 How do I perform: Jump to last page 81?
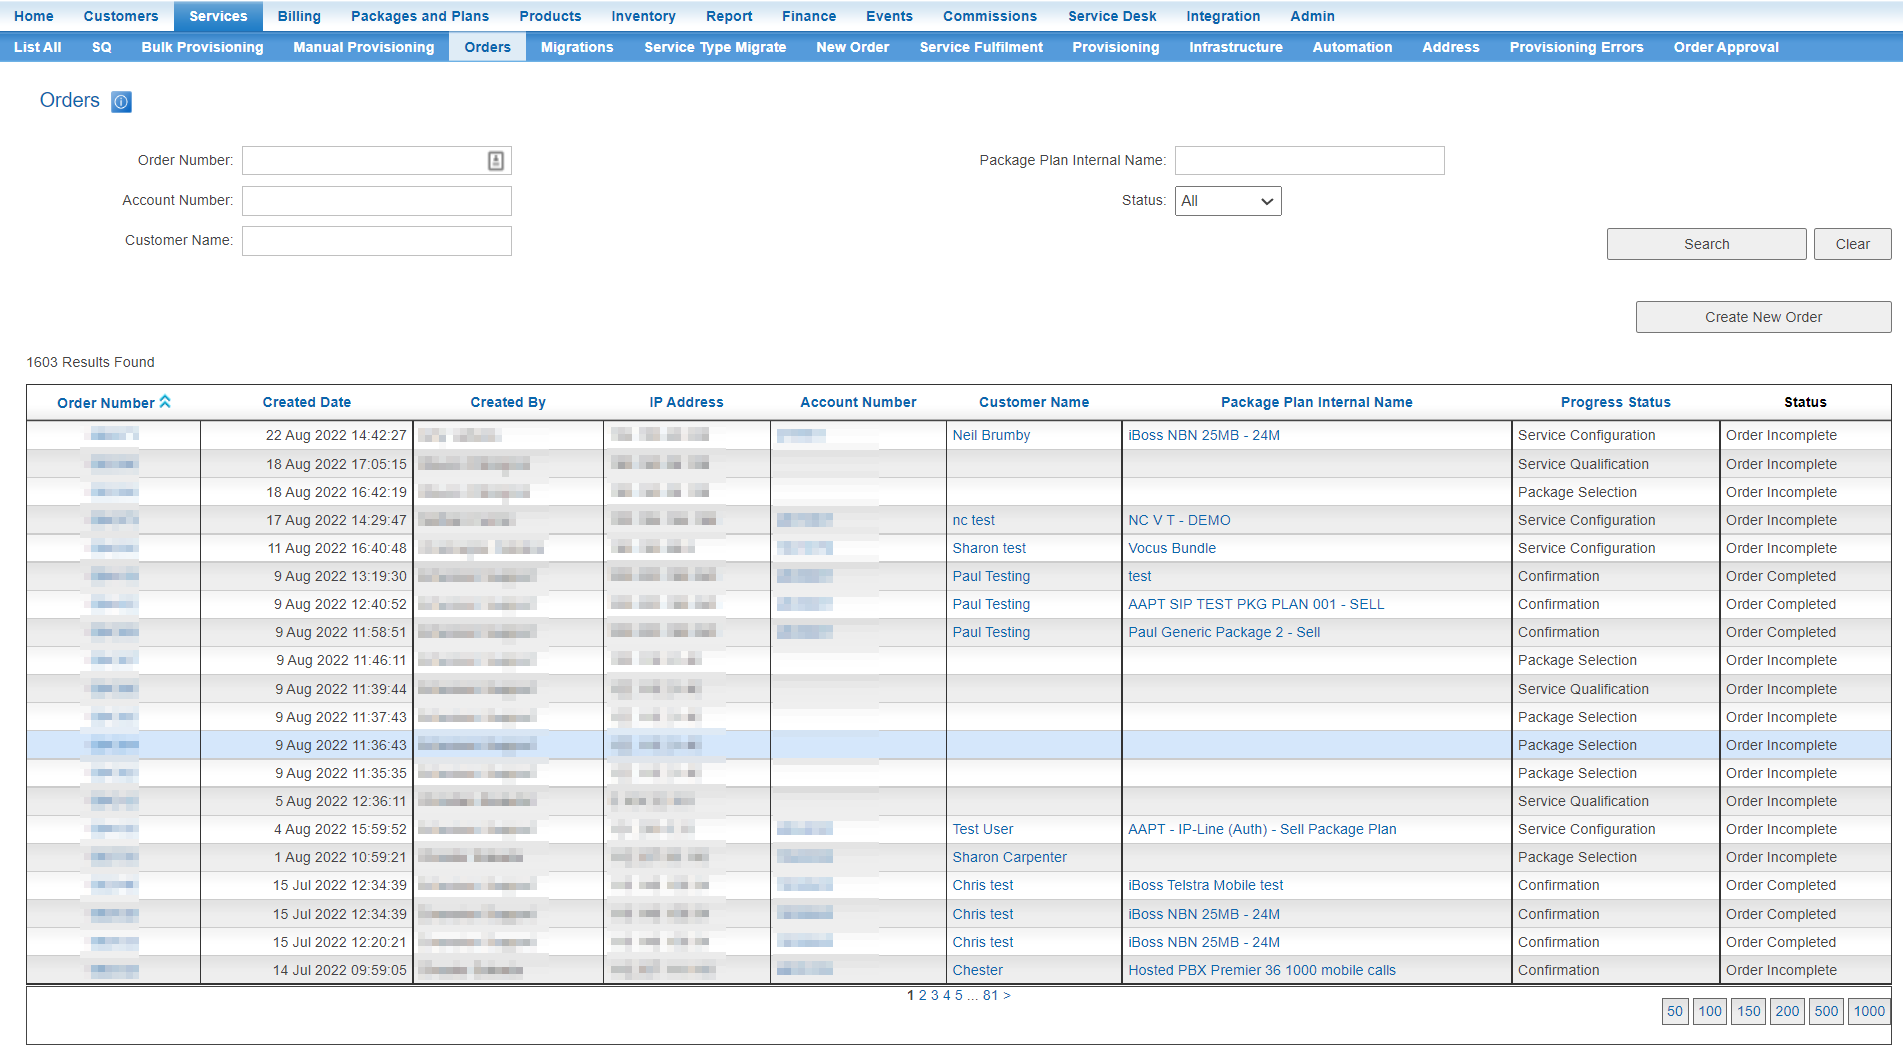990,995
